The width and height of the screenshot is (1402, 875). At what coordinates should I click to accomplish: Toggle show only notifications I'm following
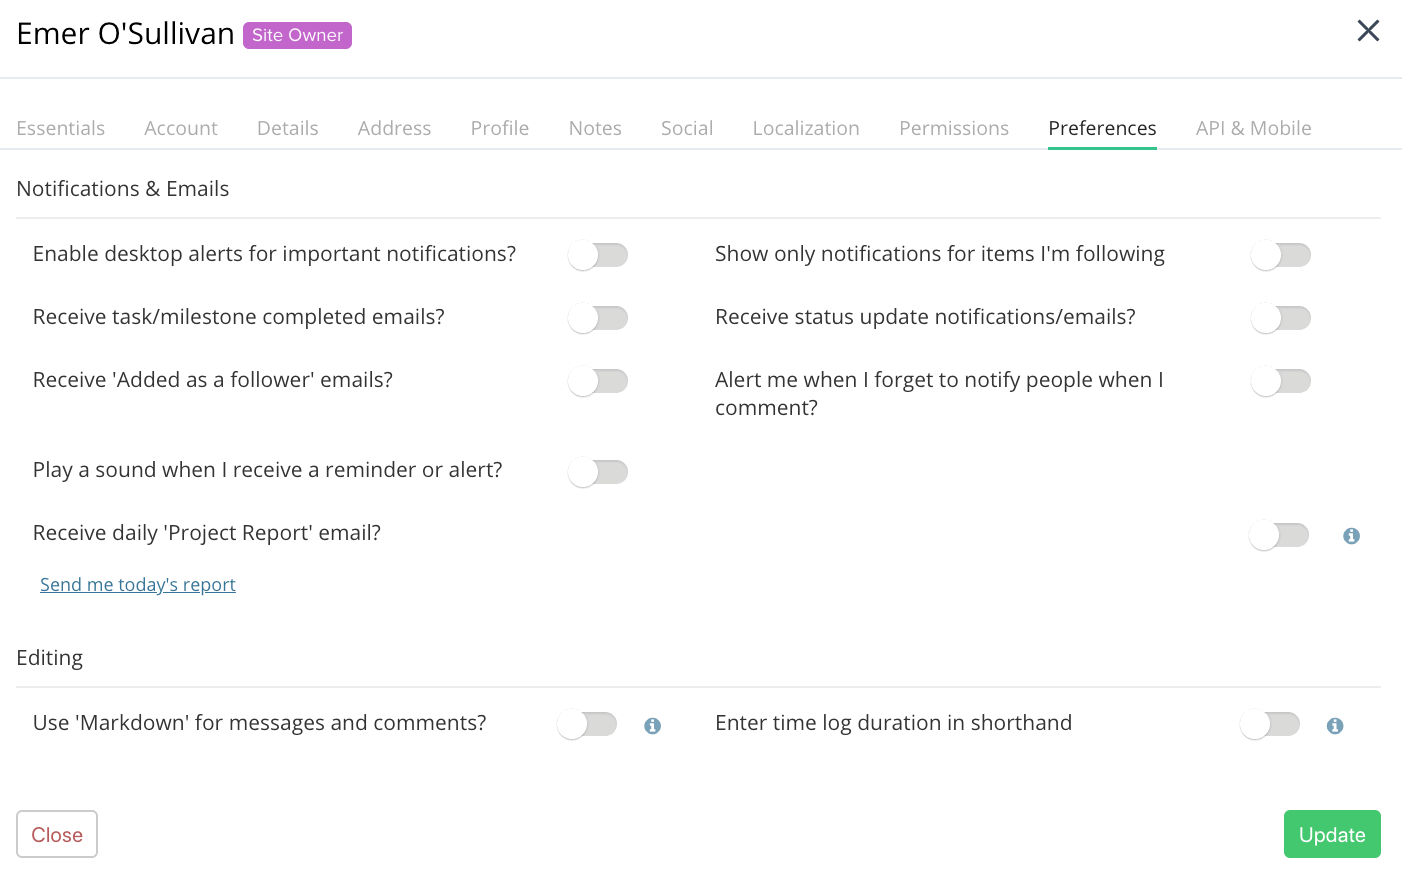[x=1281, y=255]
